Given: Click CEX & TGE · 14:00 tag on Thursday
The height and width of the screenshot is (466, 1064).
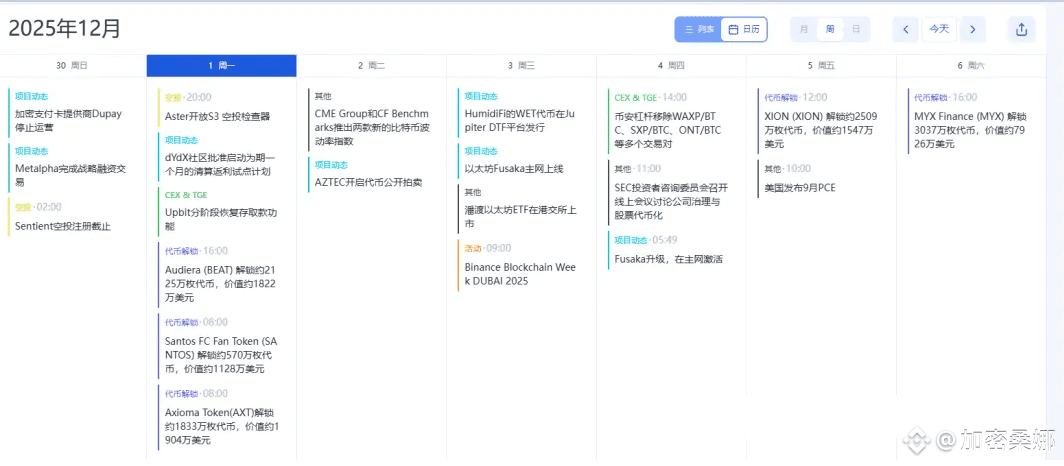Looking at the screenshot, I should [650, 97].
